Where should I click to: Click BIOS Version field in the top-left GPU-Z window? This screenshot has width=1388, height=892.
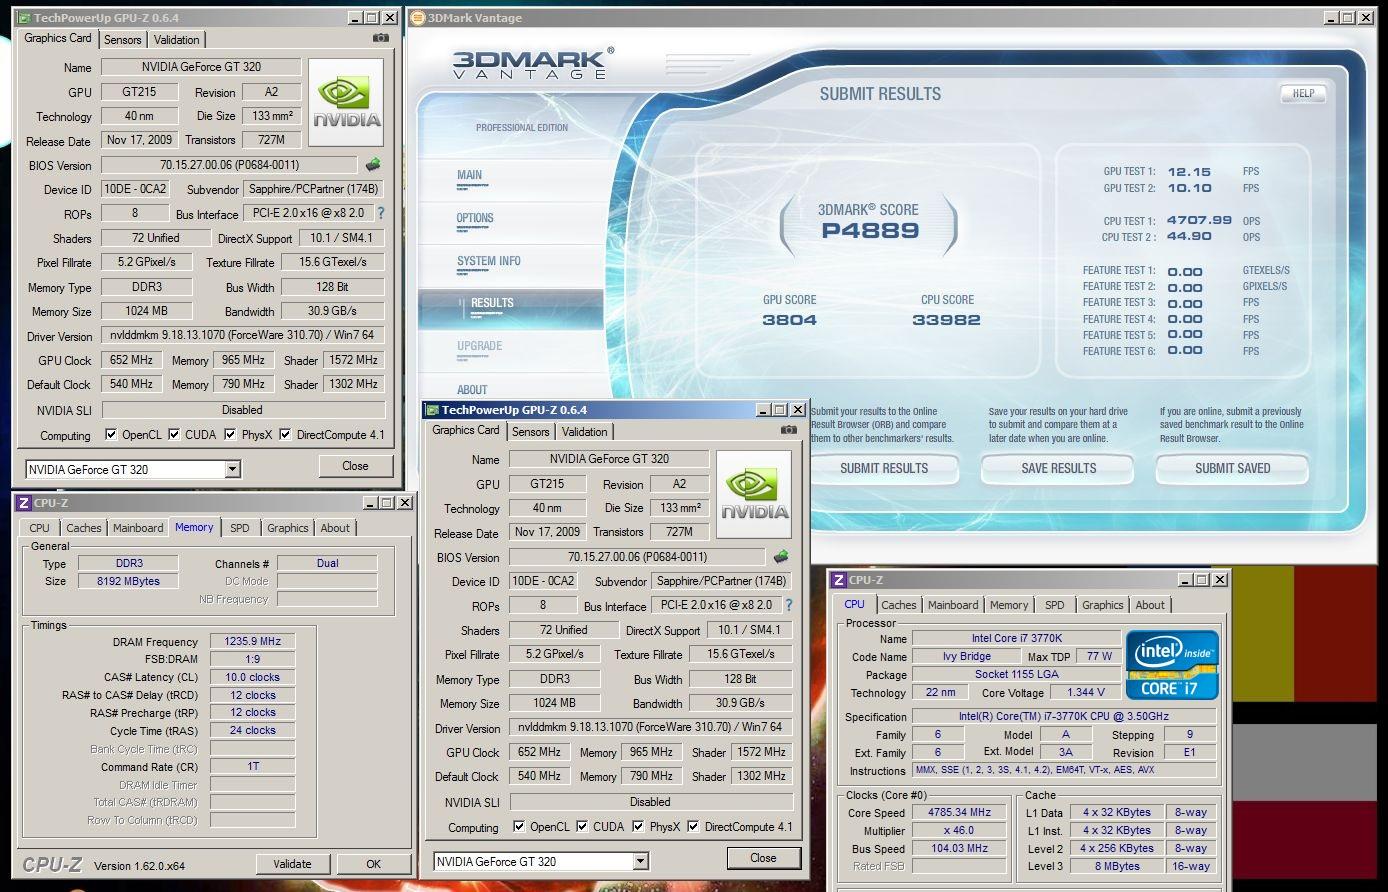click(229, 165)
